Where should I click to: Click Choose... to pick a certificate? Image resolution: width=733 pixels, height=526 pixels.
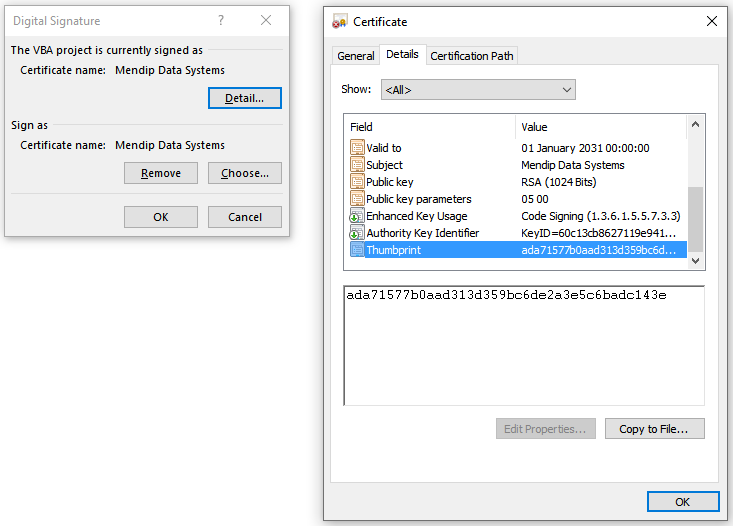point(244,173)
